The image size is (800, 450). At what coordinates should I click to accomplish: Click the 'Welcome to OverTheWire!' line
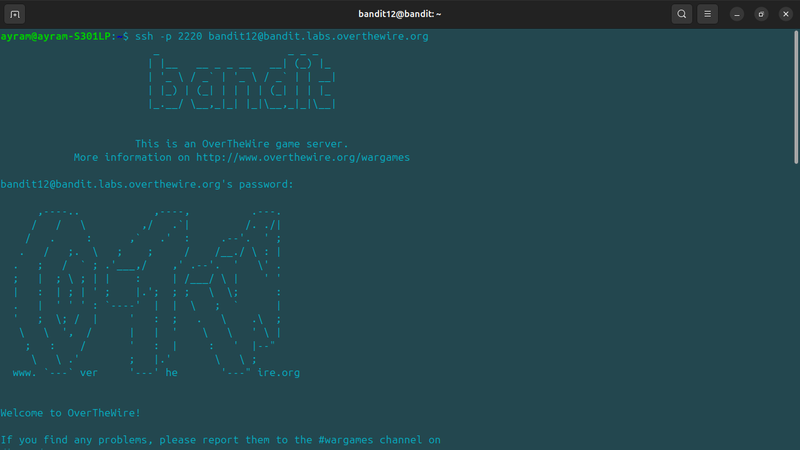click(70, 412)
